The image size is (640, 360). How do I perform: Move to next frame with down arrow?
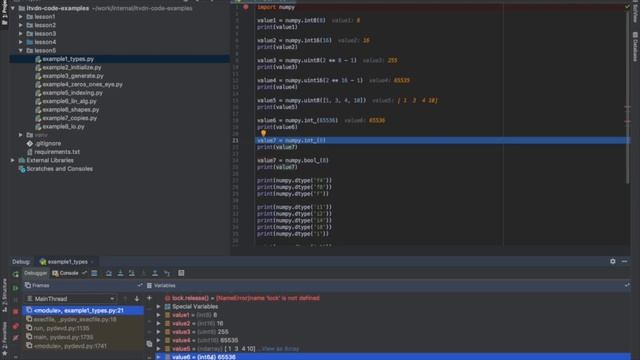click(x=137, y=299)
